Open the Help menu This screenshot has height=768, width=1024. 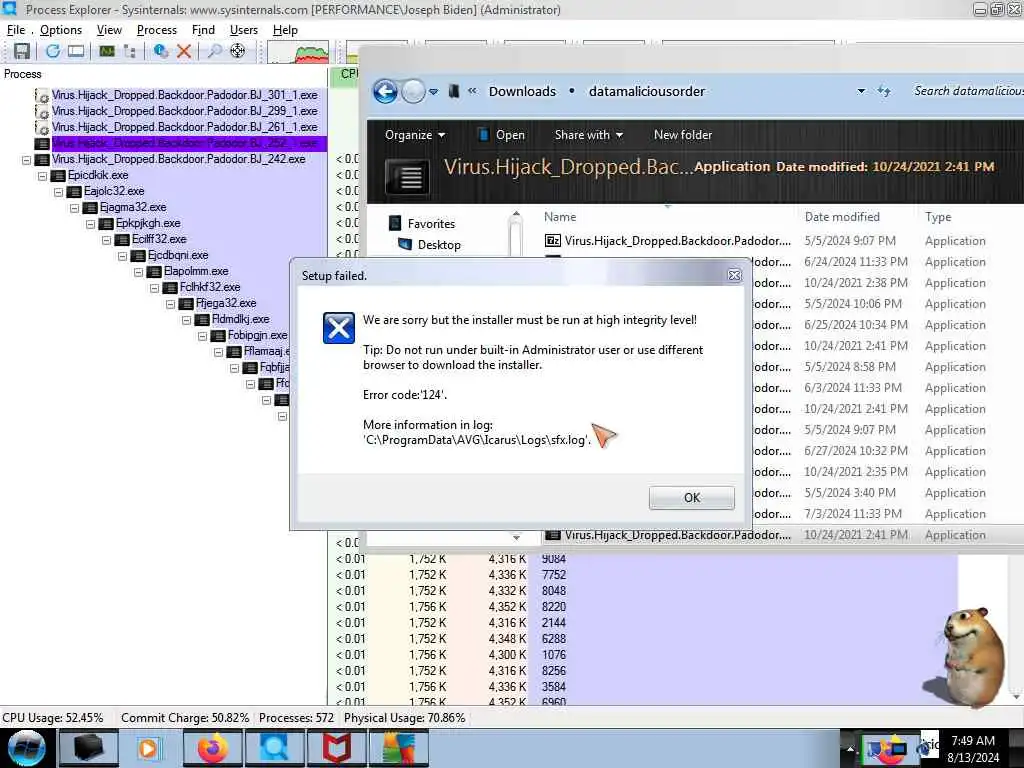tap(285, 30)
